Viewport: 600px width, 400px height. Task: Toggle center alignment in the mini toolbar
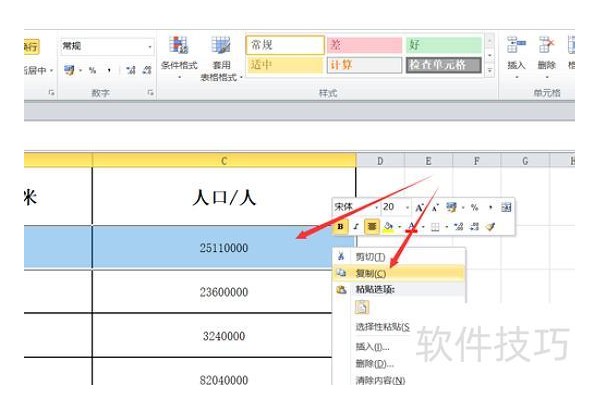[371, 227]
